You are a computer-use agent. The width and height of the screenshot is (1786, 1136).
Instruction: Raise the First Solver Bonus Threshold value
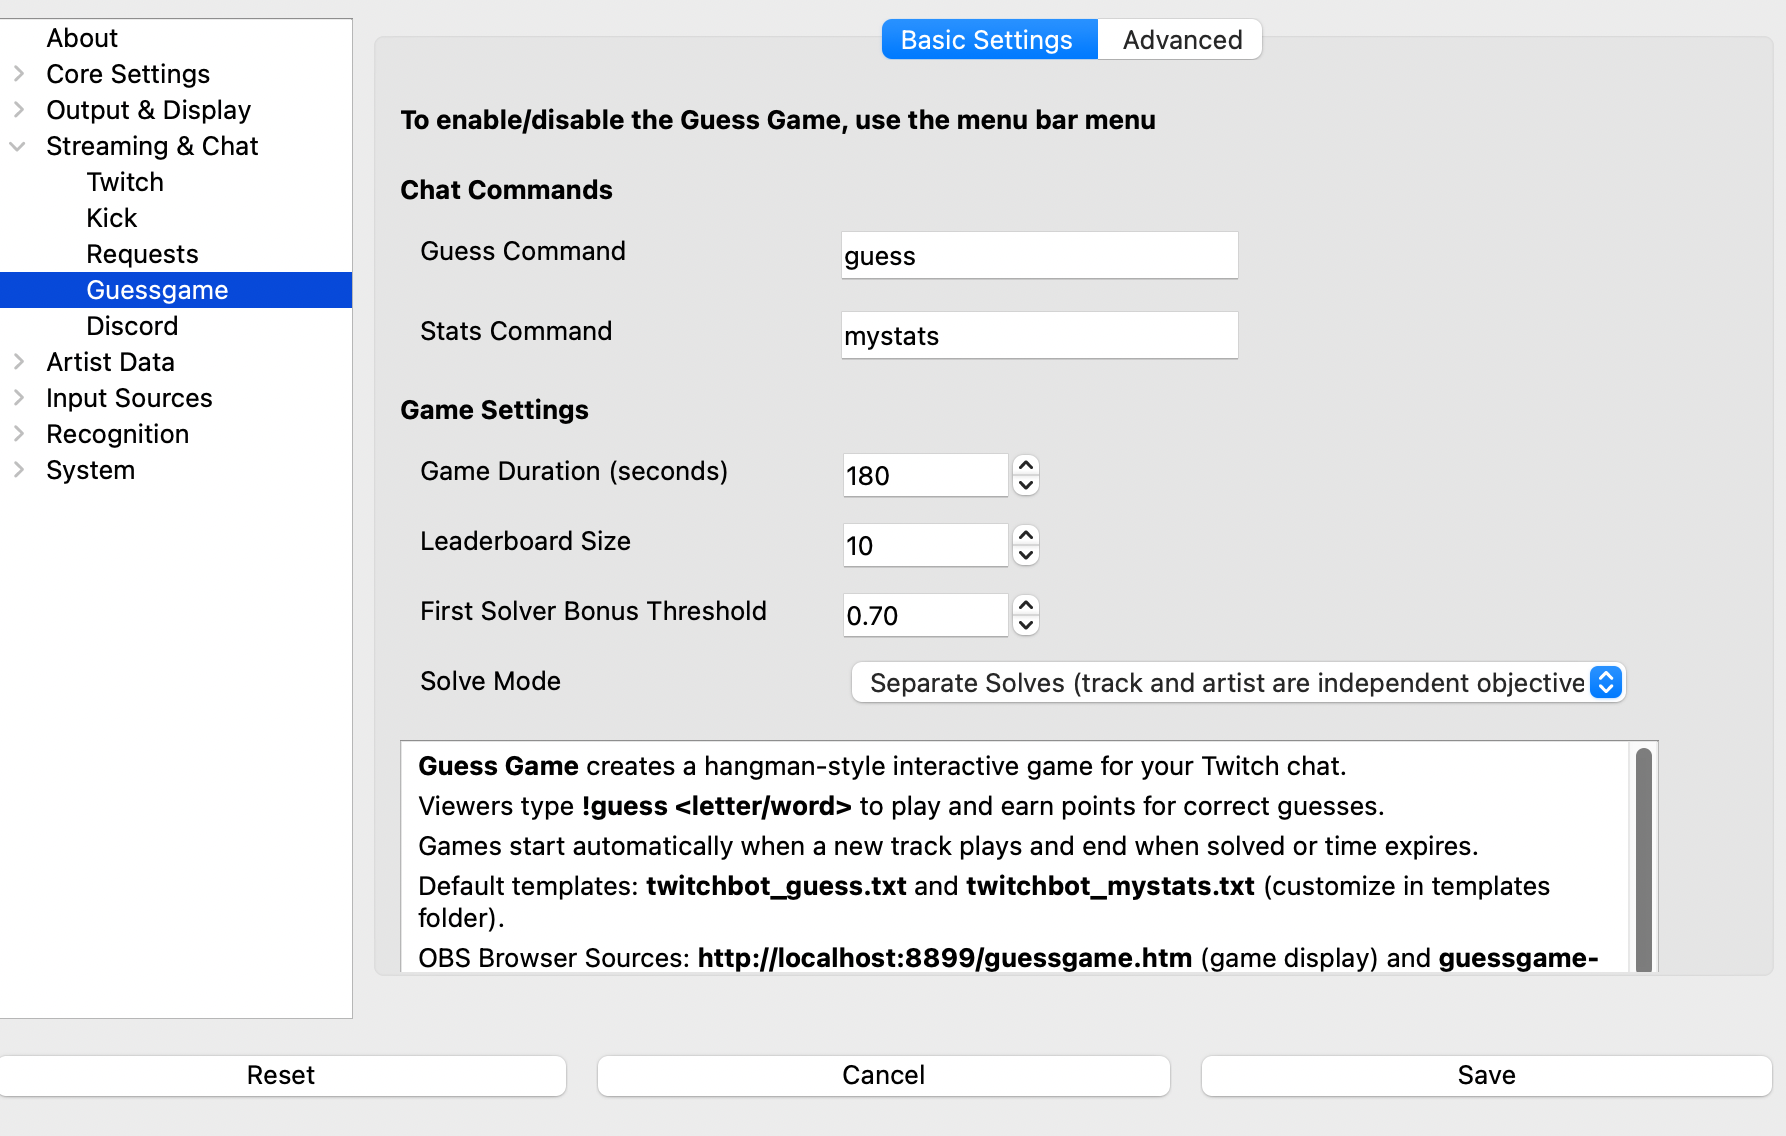click(1025, 606)
